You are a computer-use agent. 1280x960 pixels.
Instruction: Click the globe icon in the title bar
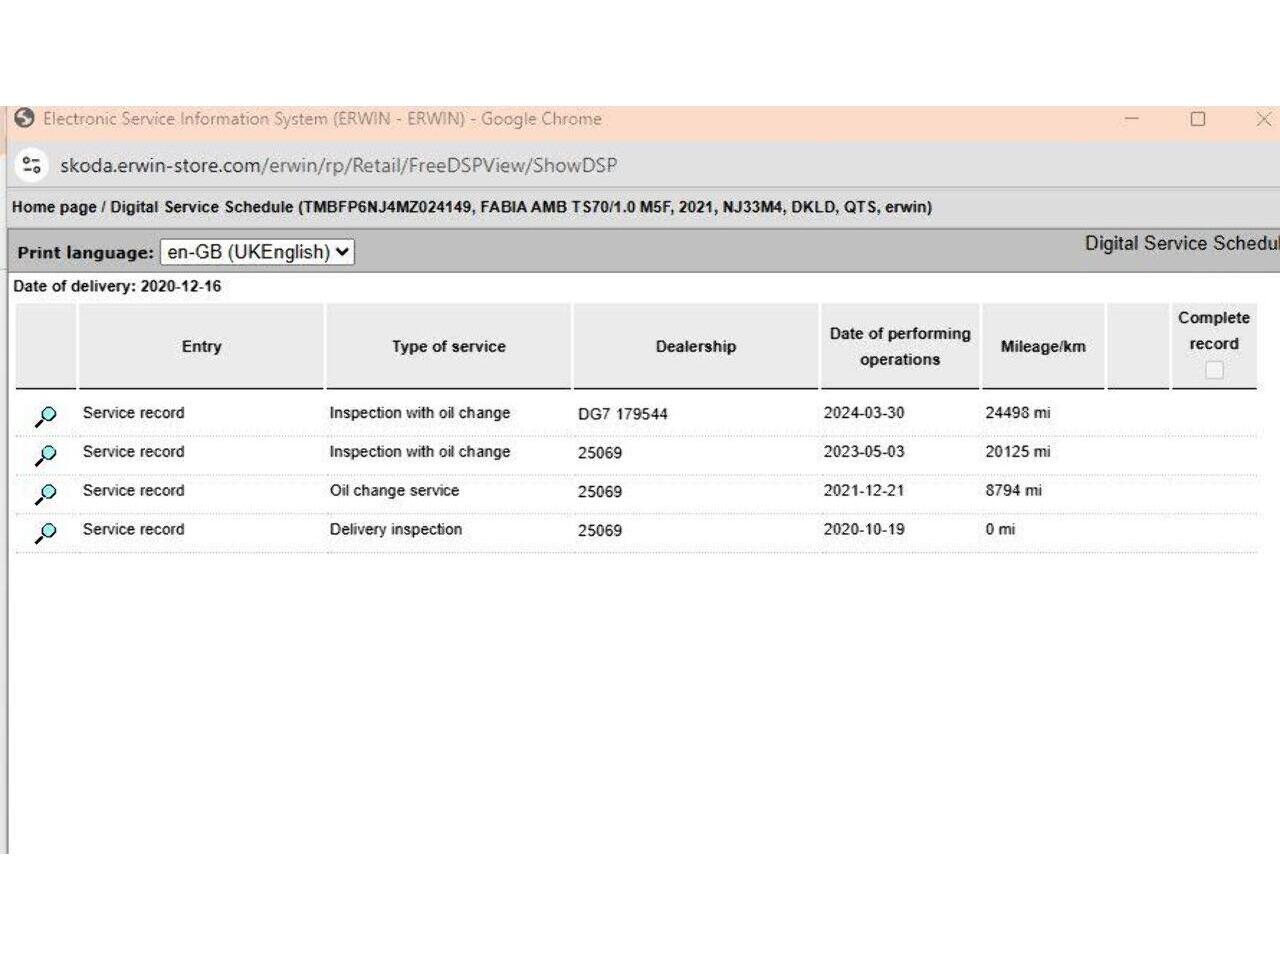pos(25,118)
